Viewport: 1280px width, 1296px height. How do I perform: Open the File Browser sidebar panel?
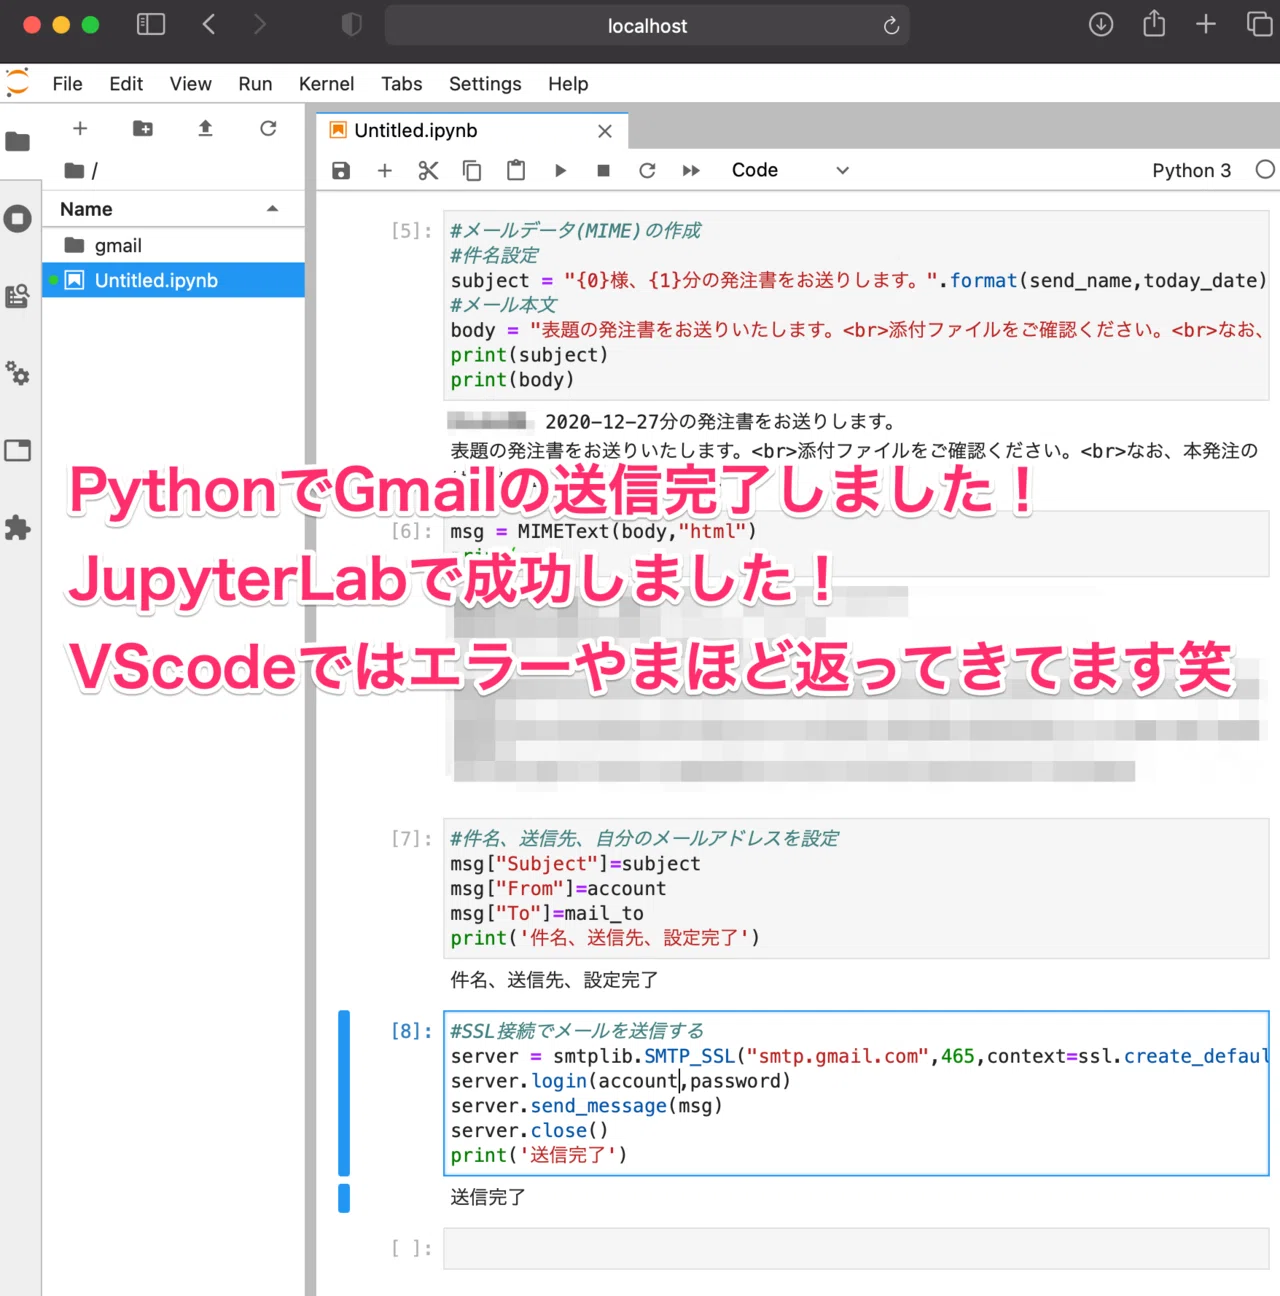click(x=18, y=142)
